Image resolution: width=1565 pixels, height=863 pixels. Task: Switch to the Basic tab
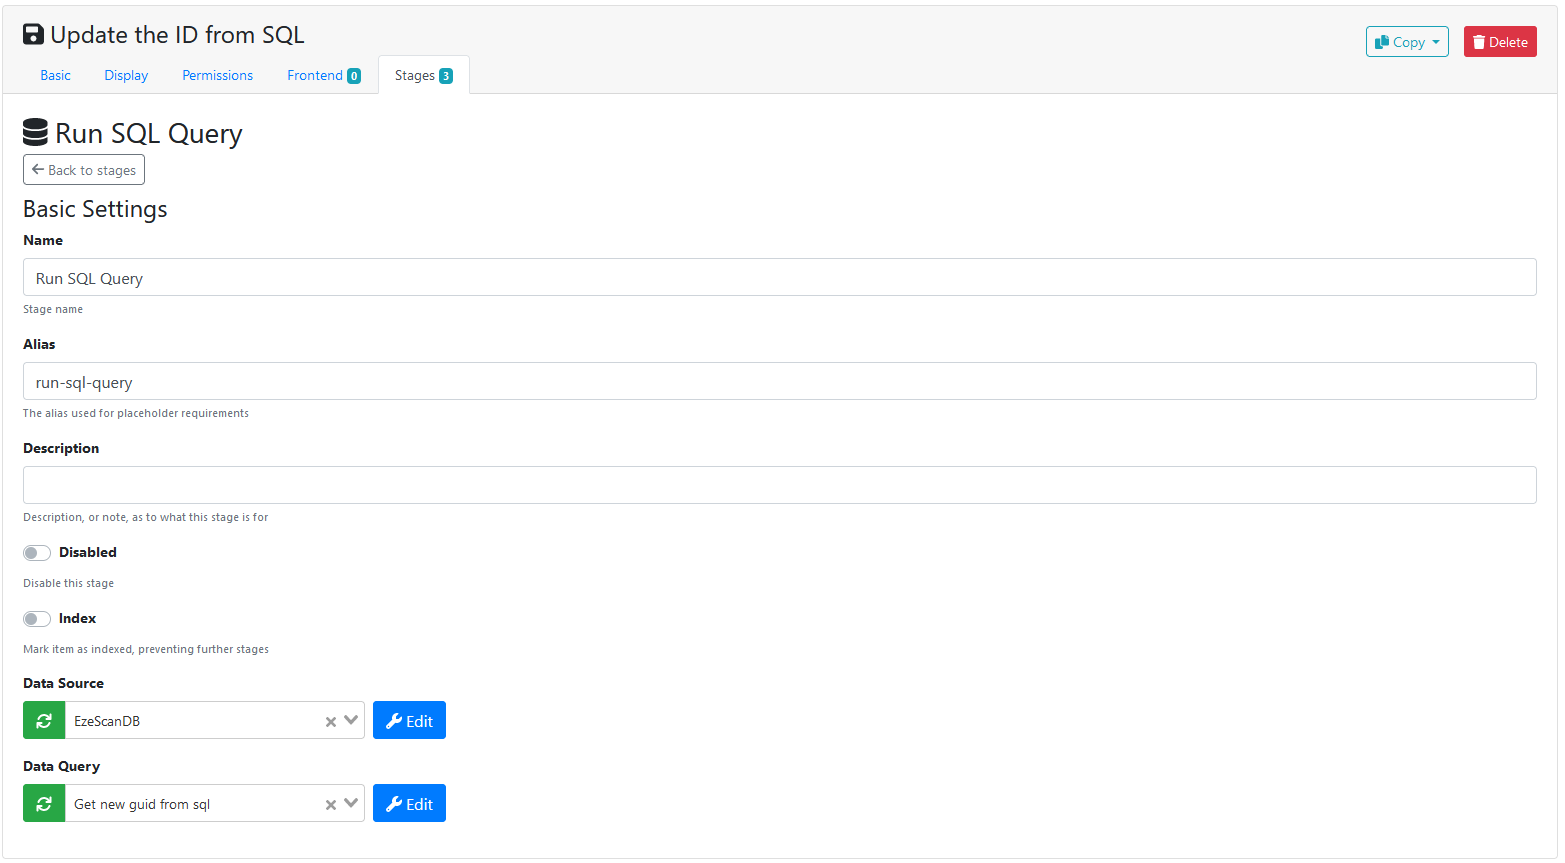point(55,75)
